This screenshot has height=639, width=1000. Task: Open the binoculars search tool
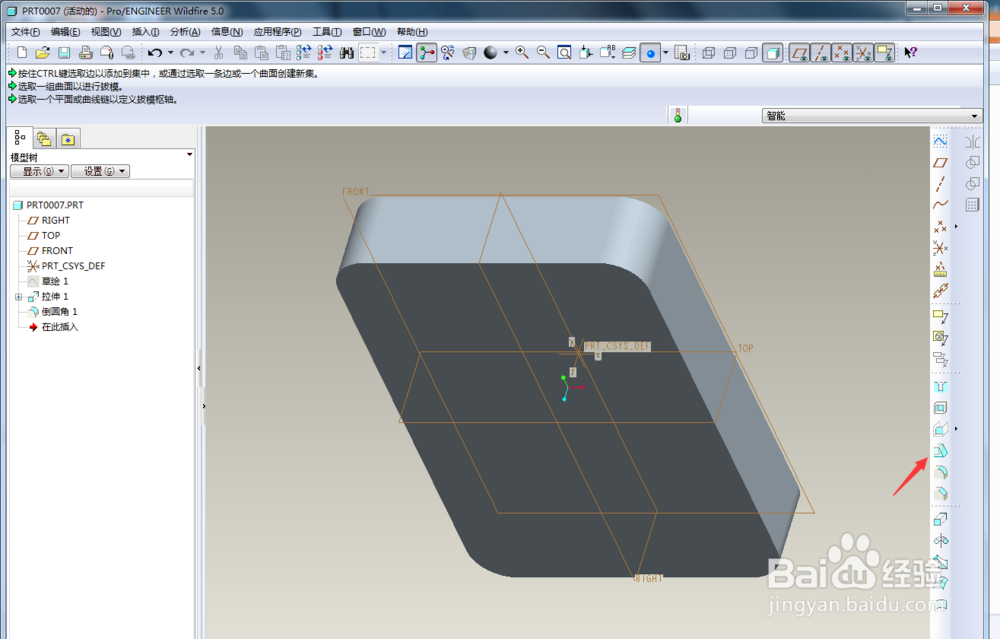click(x=346, y=53)
